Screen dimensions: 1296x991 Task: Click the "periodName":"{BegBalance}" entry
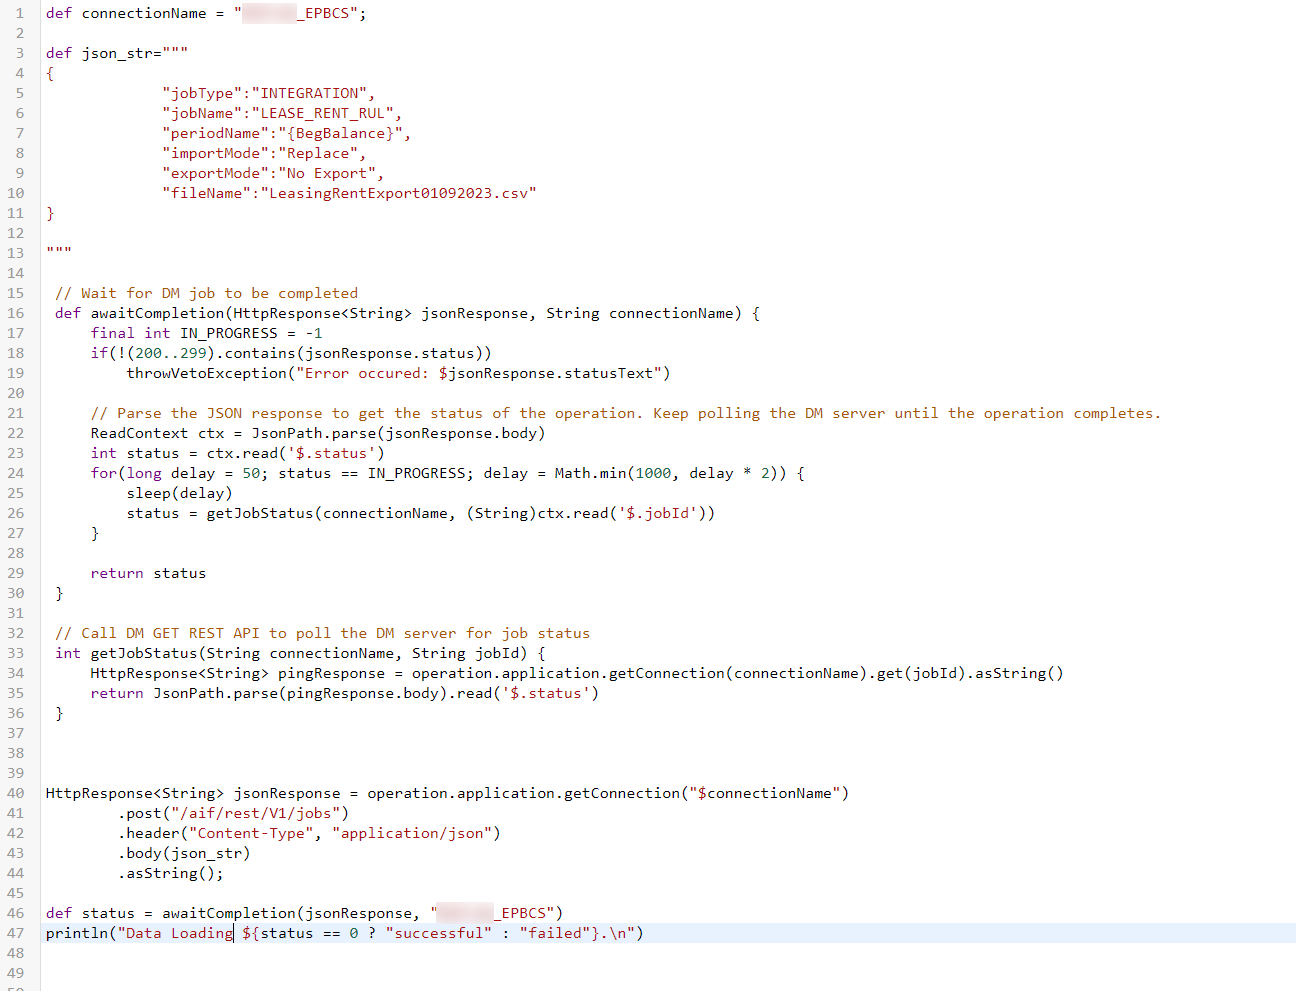pos(286,133)
